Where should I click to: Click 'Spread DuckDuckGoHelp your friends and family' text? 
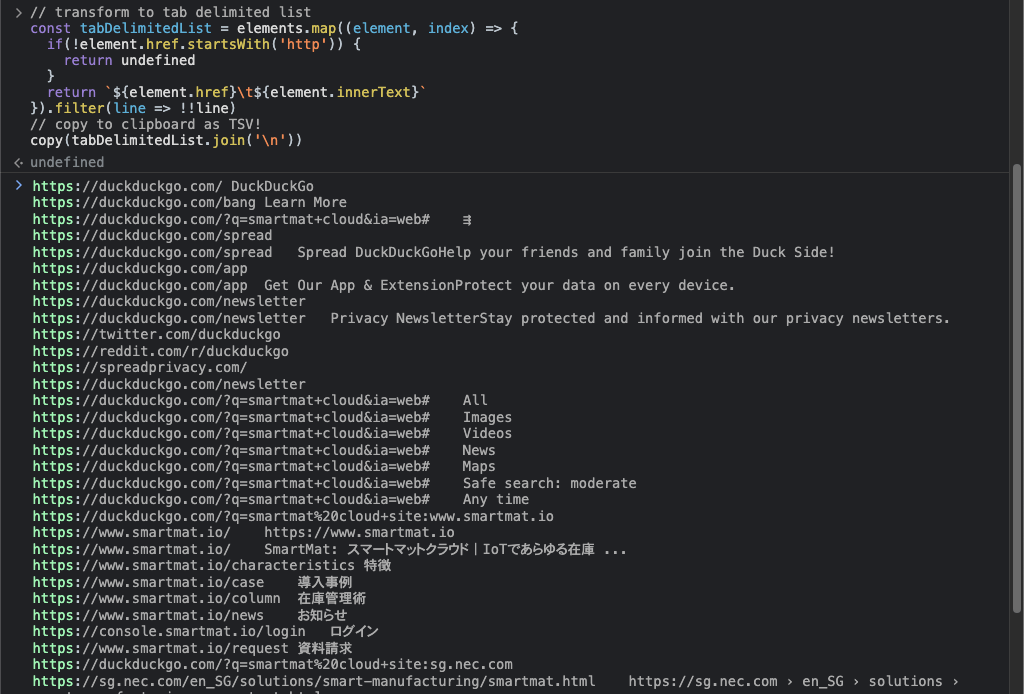[566, 252]
